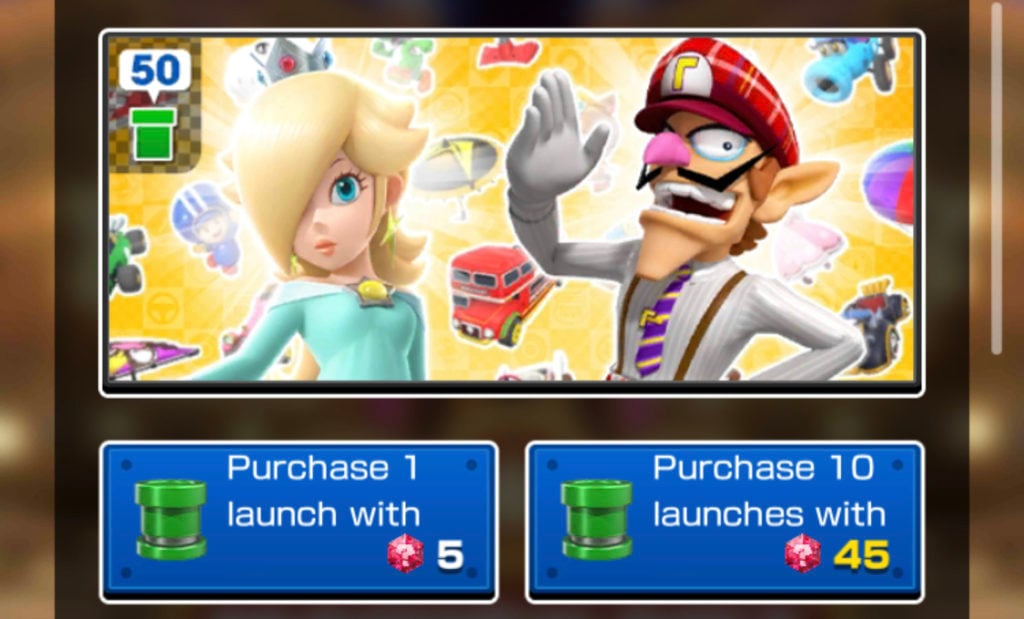Viewport: 1024px width, 619px height.
Task: Click the yellow 45 ruby price
Action: (862, 555)
